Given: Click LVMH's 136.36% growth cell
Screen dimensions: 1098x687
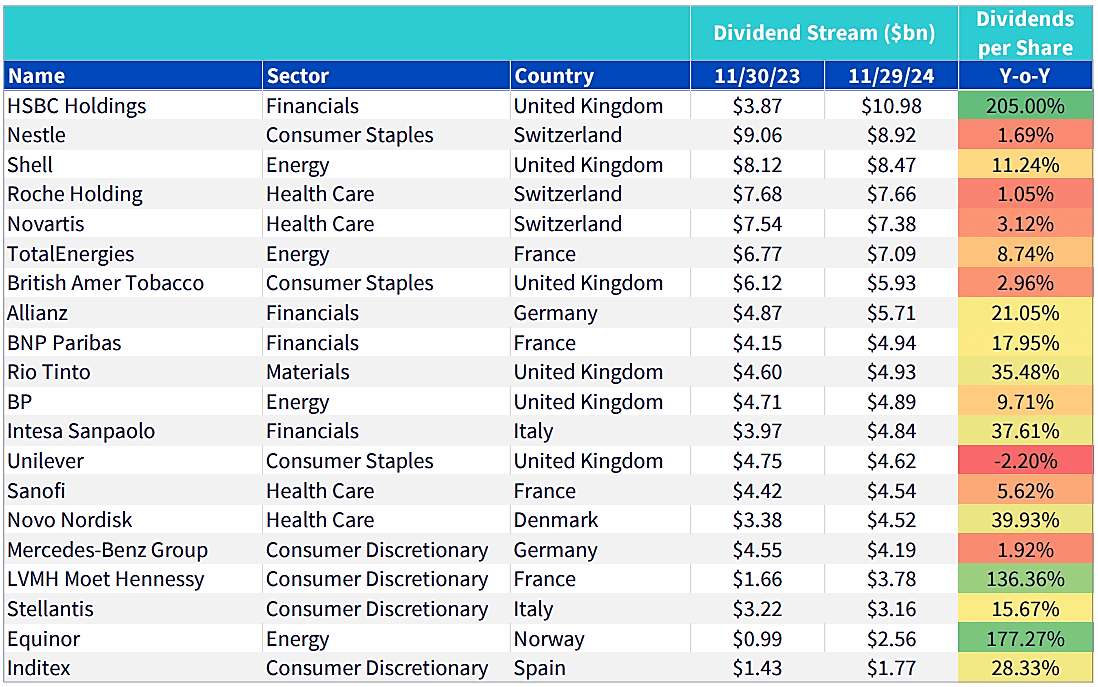Looking at the screenshot, I should pyautogui.click(x=1025, y=579).
